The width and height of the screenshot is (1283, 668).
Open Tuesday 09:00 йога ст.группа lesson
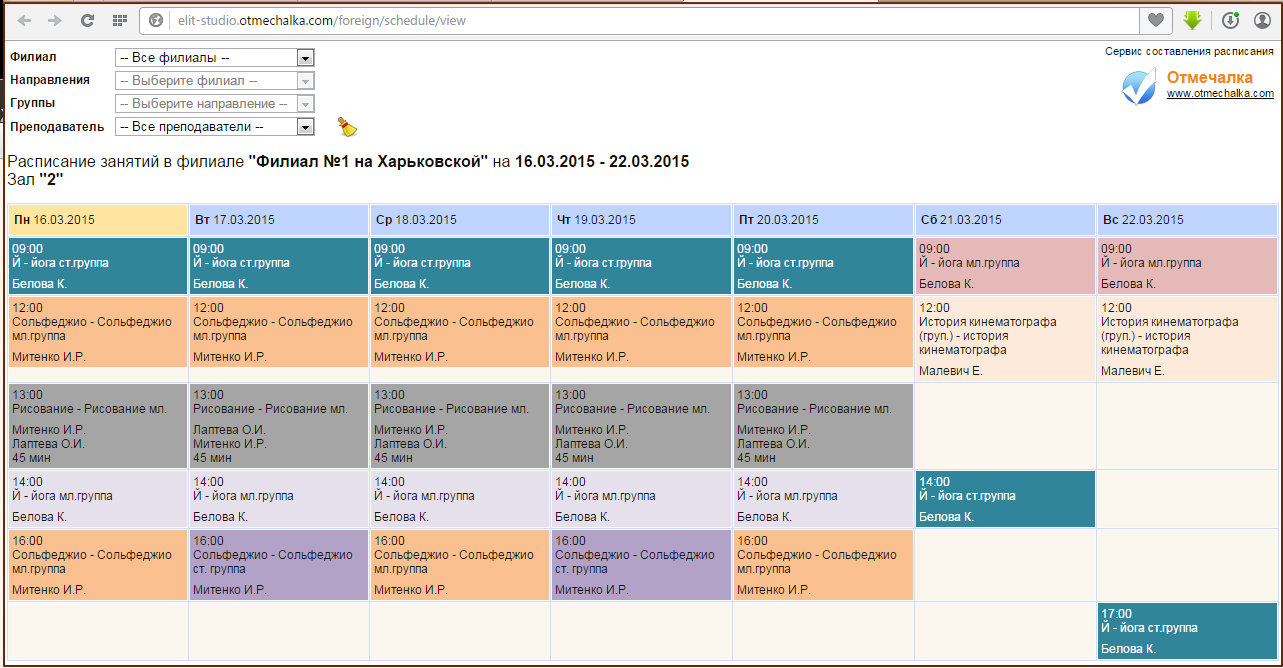pyautogui.click(x=279, y=266)
